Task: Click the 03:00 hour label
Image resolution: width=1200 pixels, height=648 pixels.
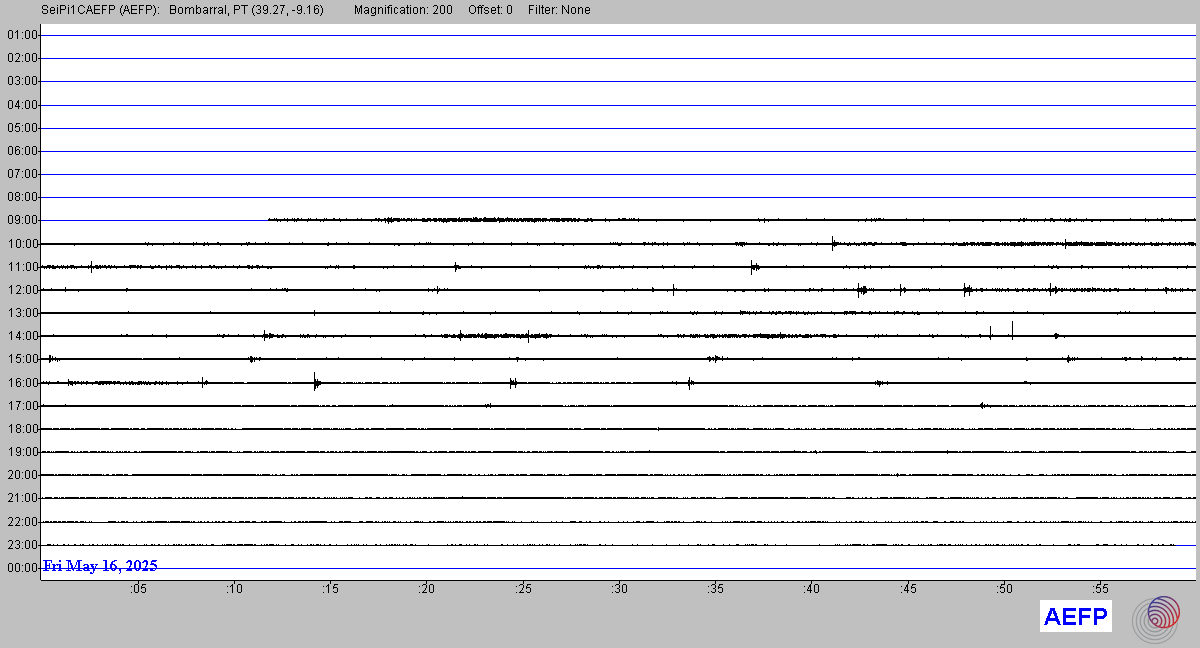Action: pyautogui.click(x=22, y=81)
